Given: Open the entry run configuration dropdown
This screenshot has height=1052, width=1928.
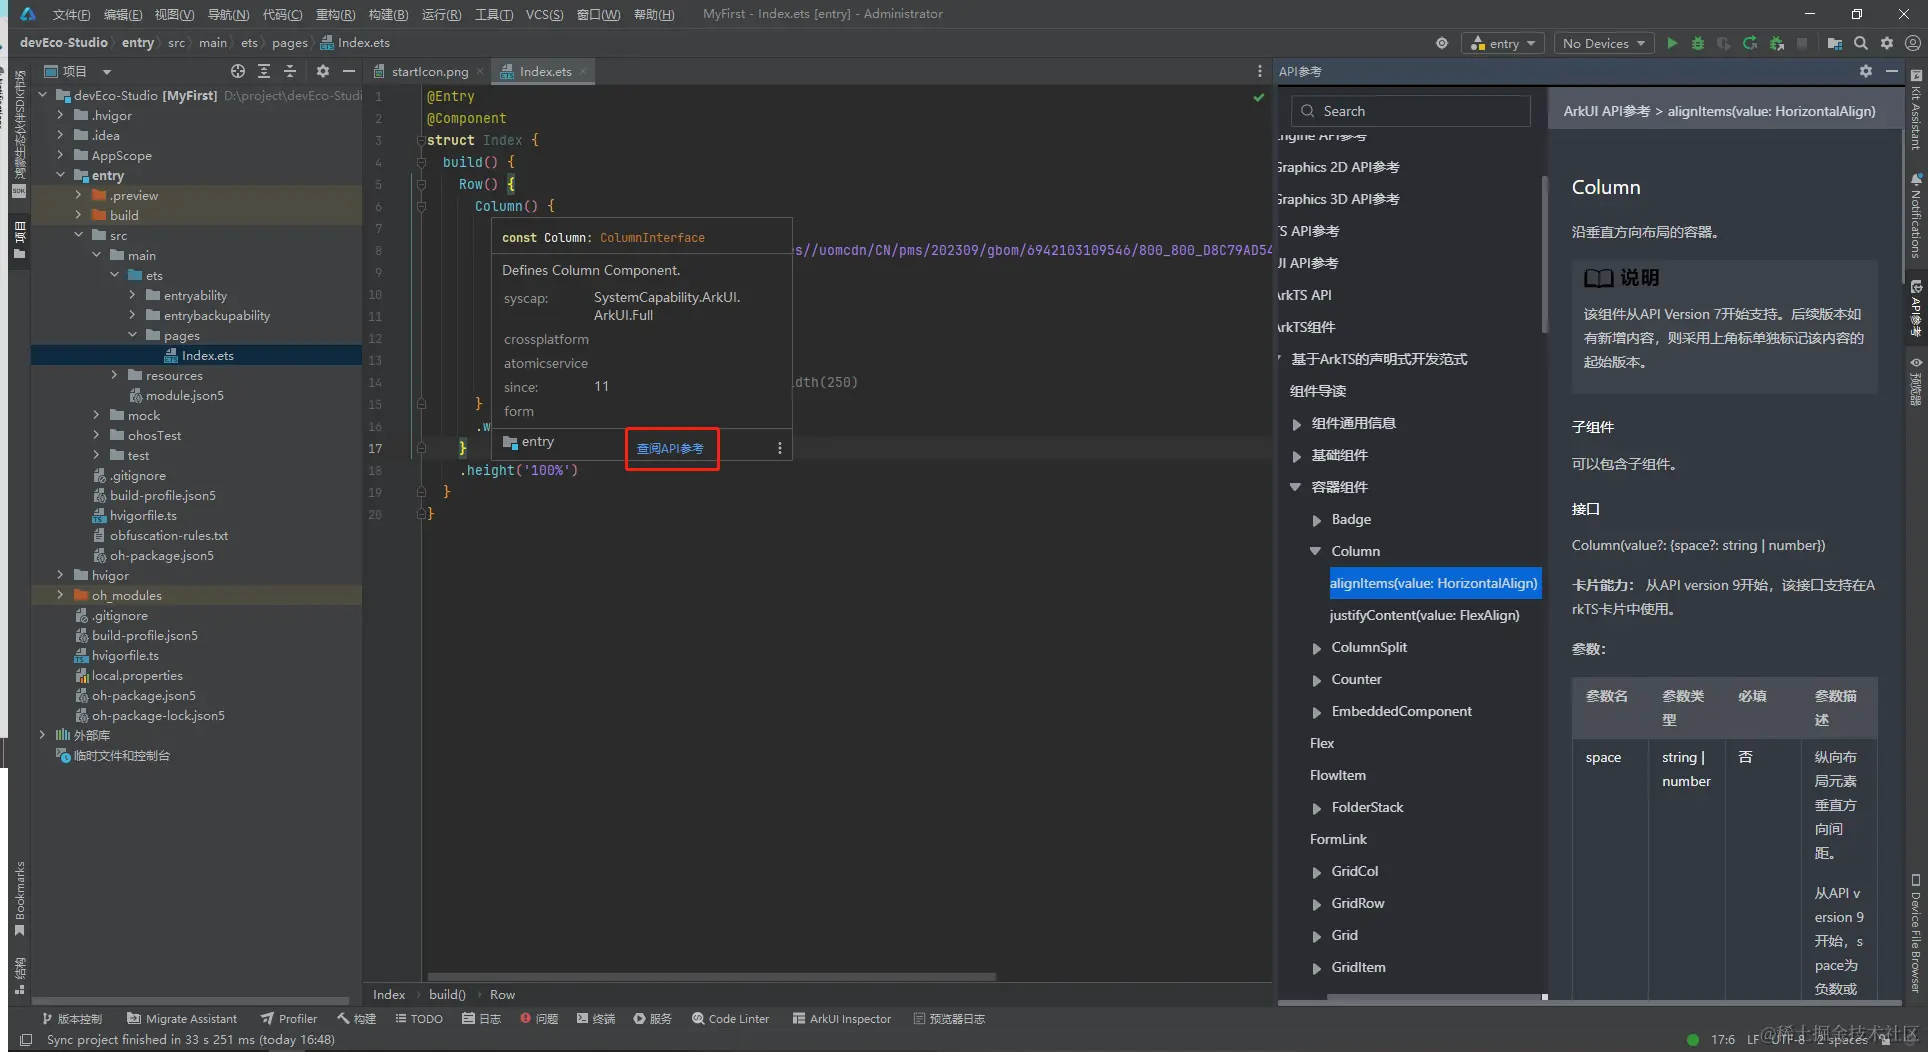Looking at the screenshot, I should coord(1503,43).
